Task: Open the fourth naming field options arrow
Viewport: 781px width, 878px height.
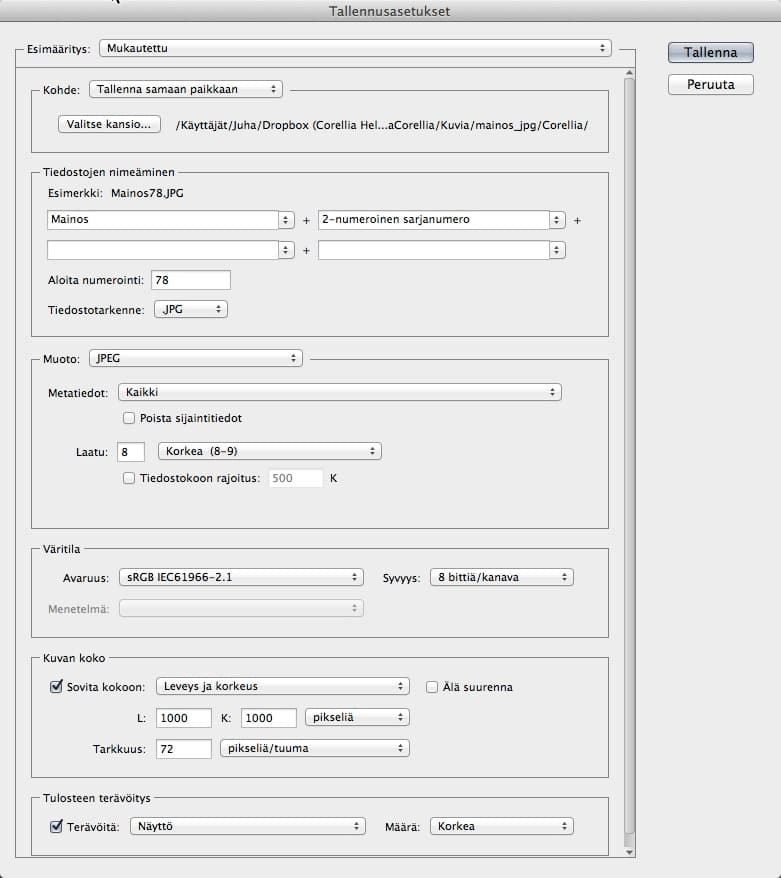Action: click(557, 250)
